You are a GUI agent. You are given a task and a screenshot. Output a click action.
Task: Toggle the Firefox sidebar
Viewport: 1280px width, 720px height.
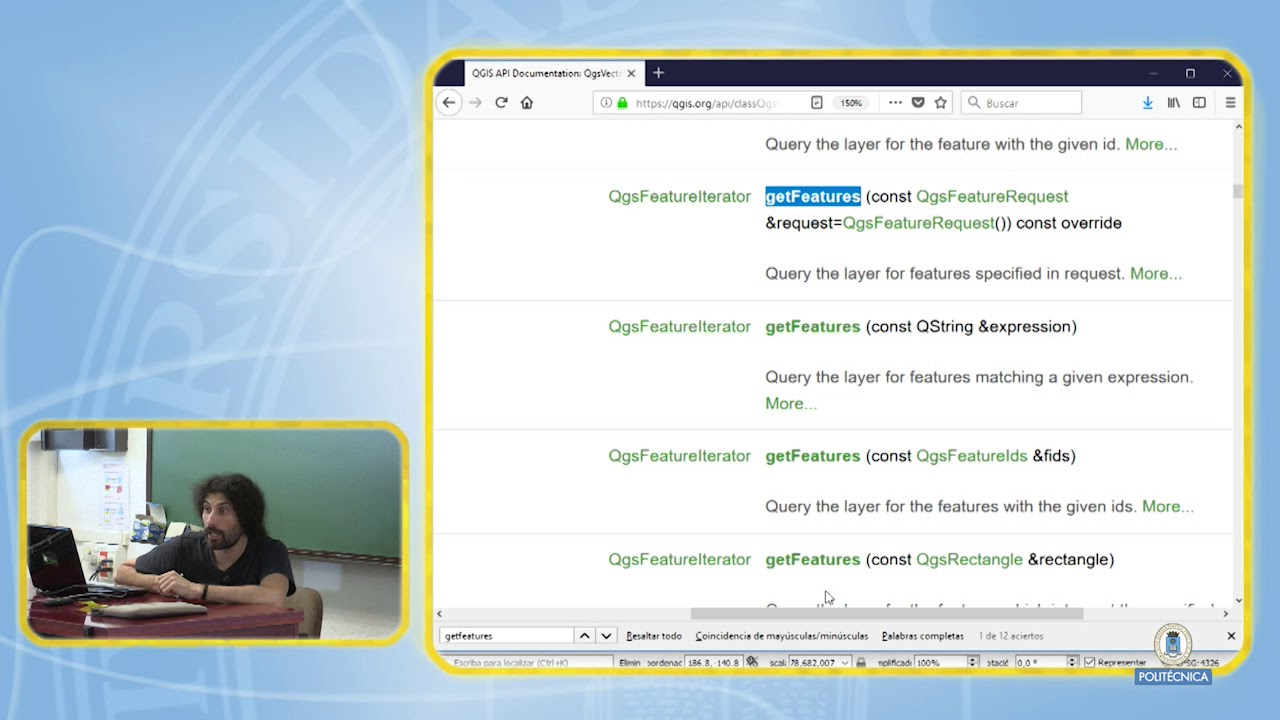1199,103
